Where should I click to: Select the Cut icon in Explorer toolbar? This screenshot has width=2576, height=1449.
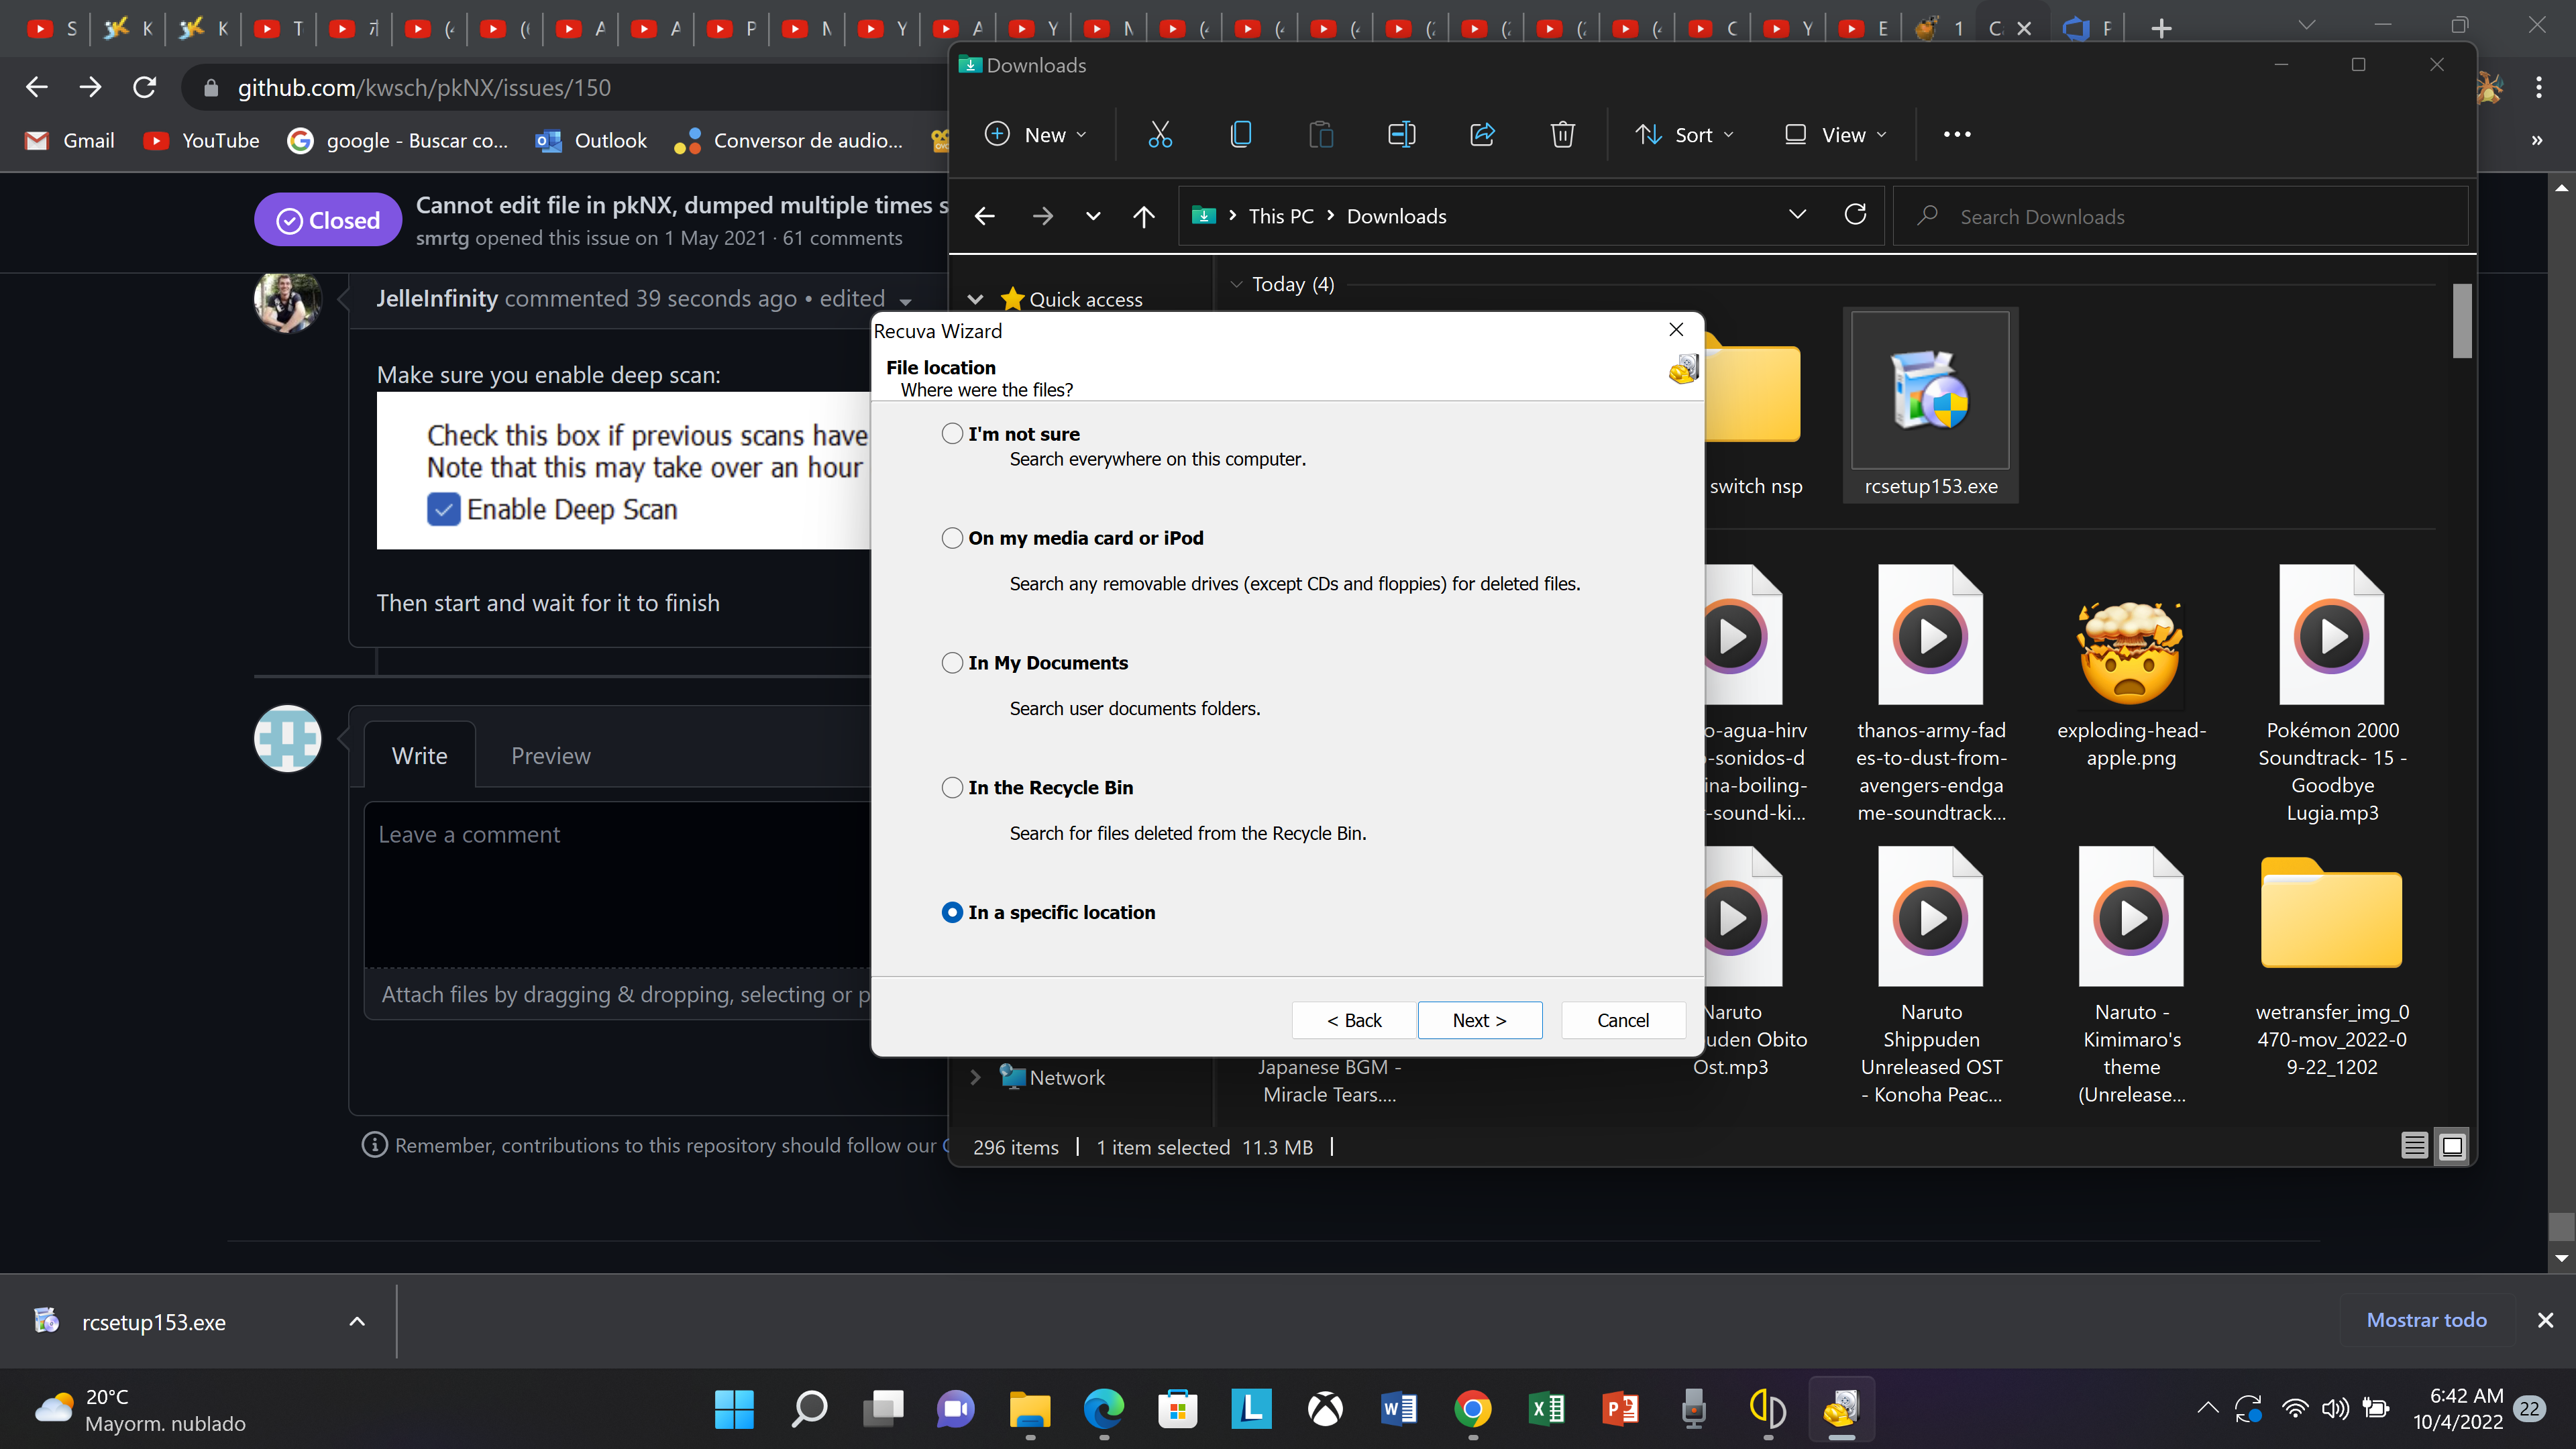click(x=1160, y=134)
